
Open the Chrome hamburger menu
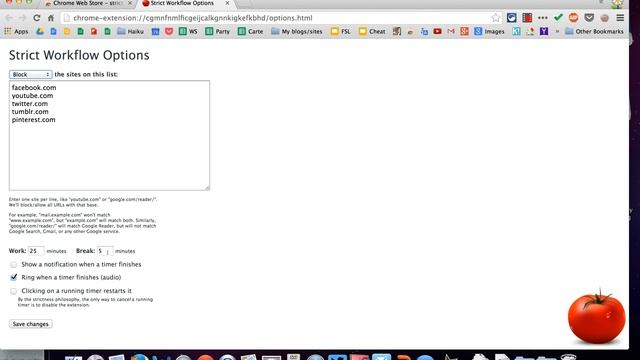tap(620, 18)
